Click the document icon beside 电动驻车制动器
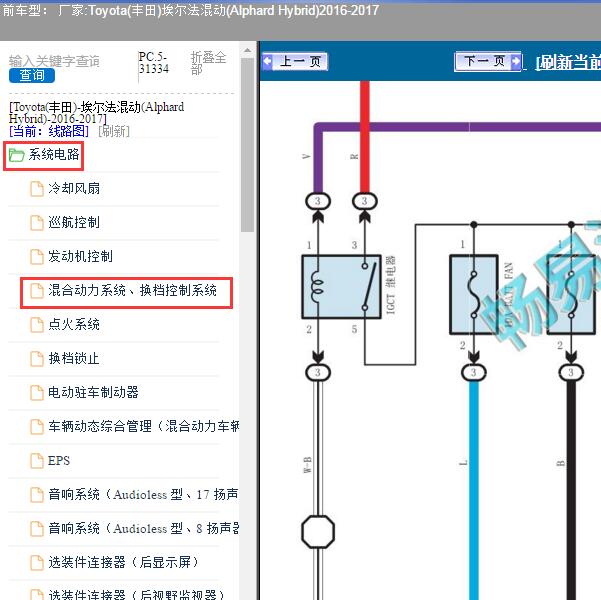Screen dimensions: 601x600 point(37,392)
